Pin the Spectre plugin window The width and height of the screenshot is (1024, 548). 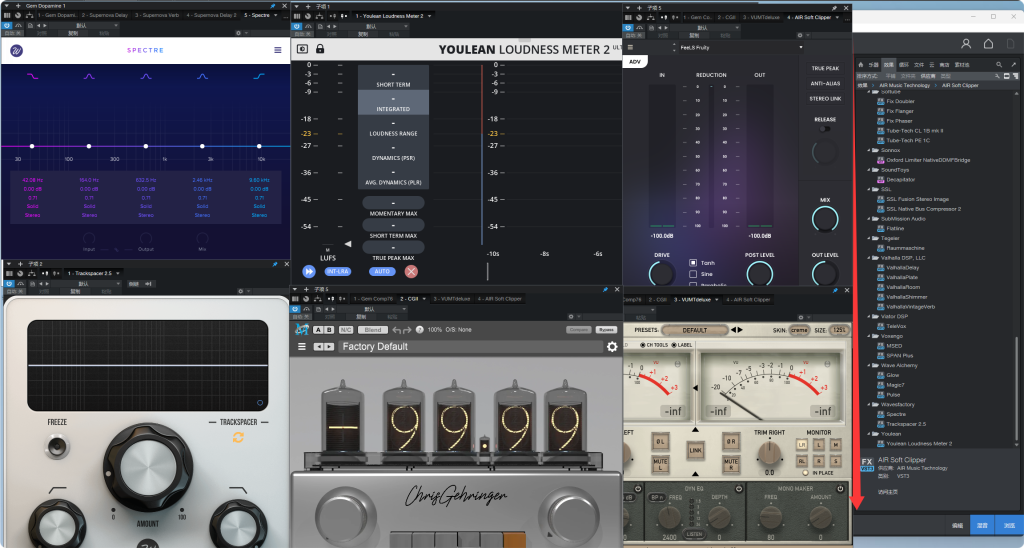pos(272,6)
